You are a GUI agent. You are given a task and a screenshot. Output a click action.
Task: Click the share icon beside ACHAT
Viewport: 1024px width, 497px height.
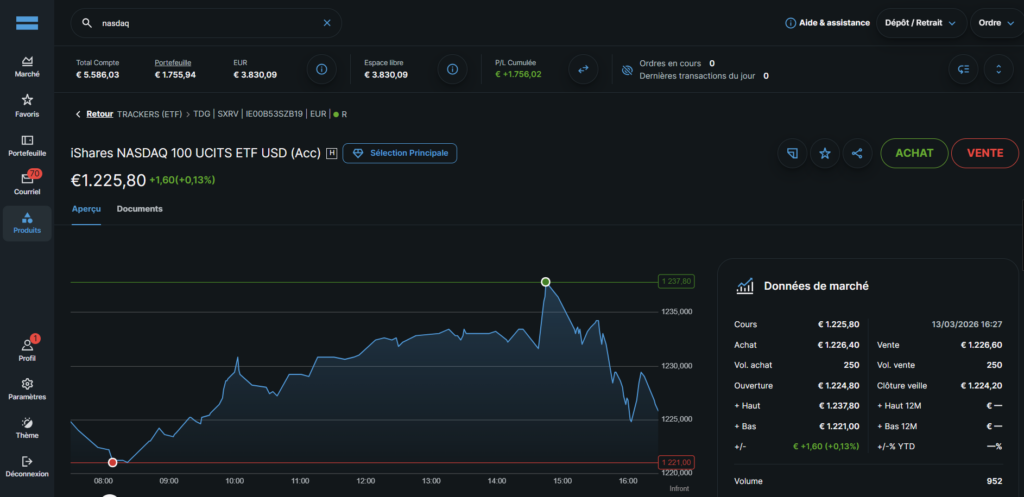[857, 153]
